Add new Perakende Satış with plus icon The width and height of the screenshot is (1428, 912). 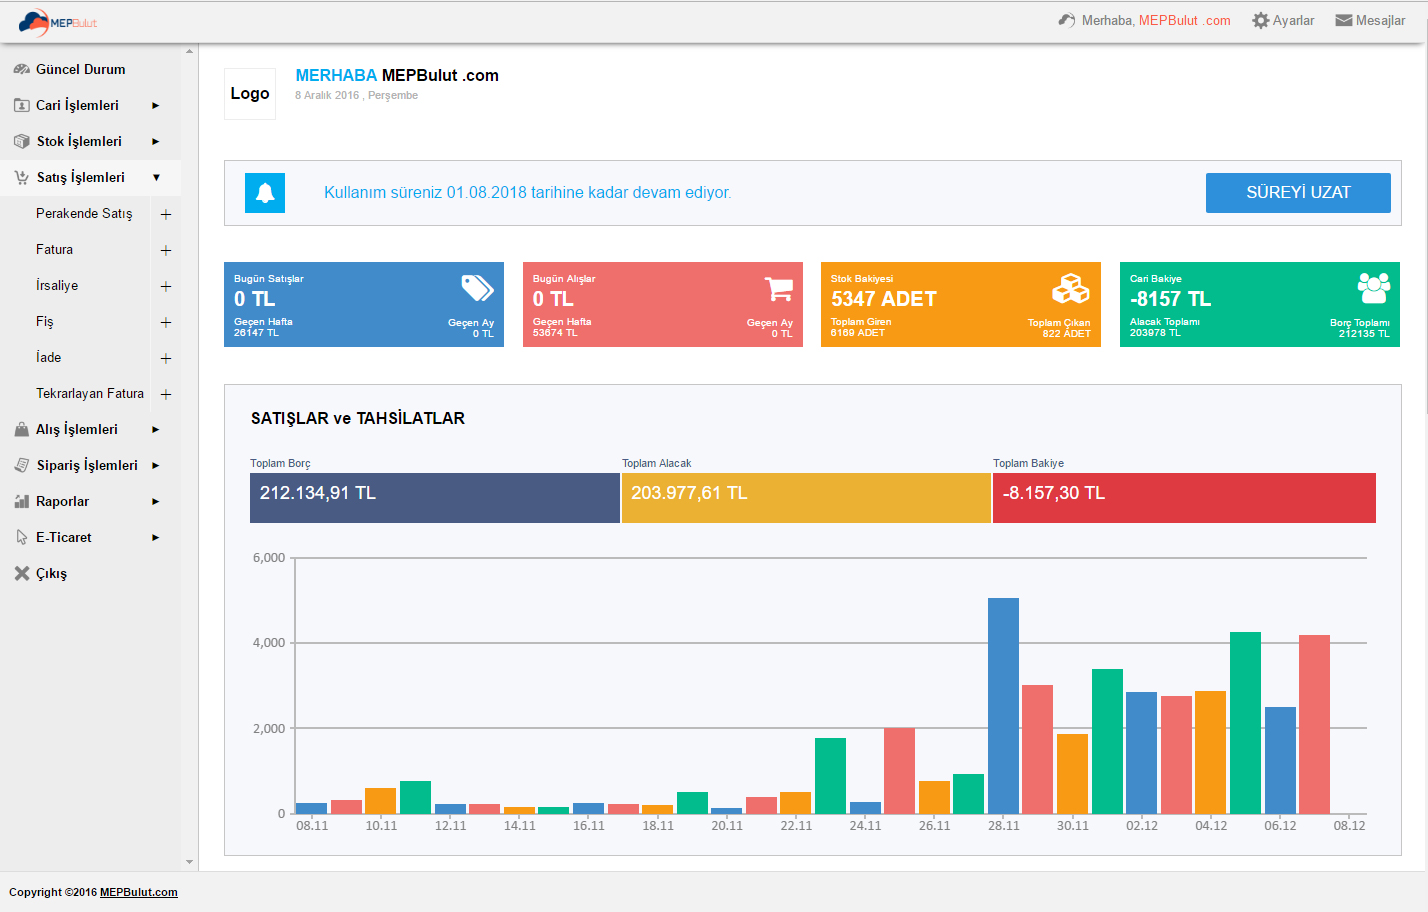(166, 214)
